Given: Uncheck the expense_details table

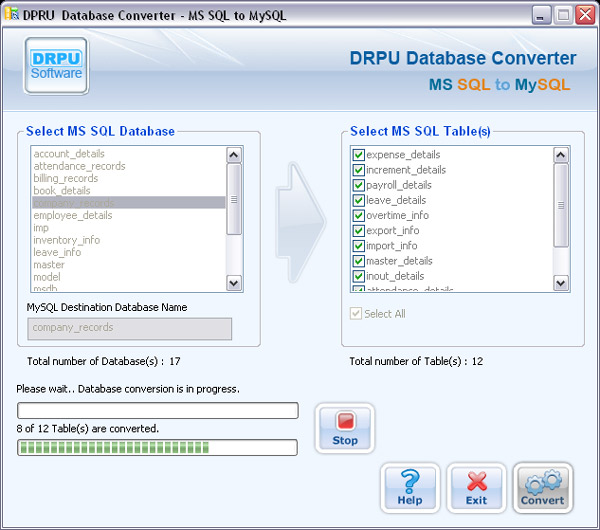Looking at the screenshot, I should pos(358,155).
